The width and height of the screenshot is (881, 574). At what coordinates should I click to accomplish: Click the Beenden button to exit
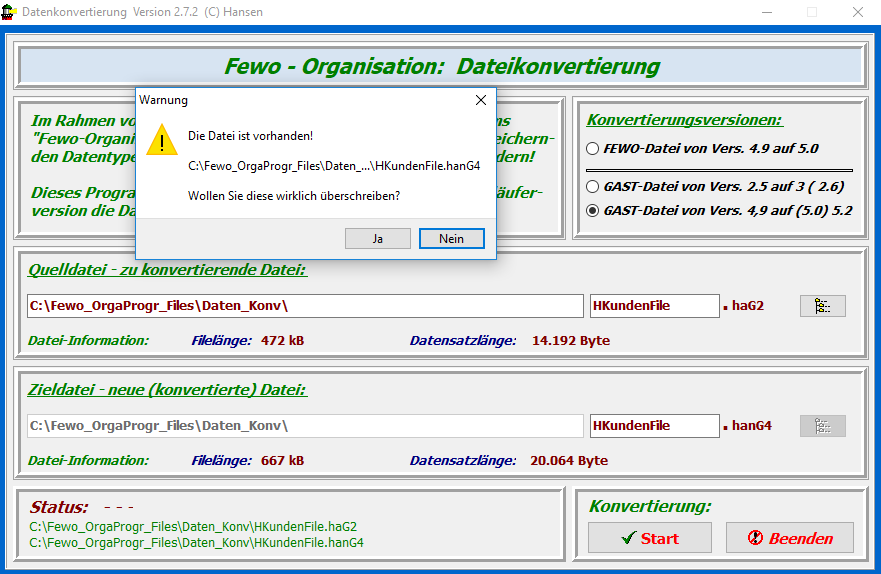tap(789, 538)
